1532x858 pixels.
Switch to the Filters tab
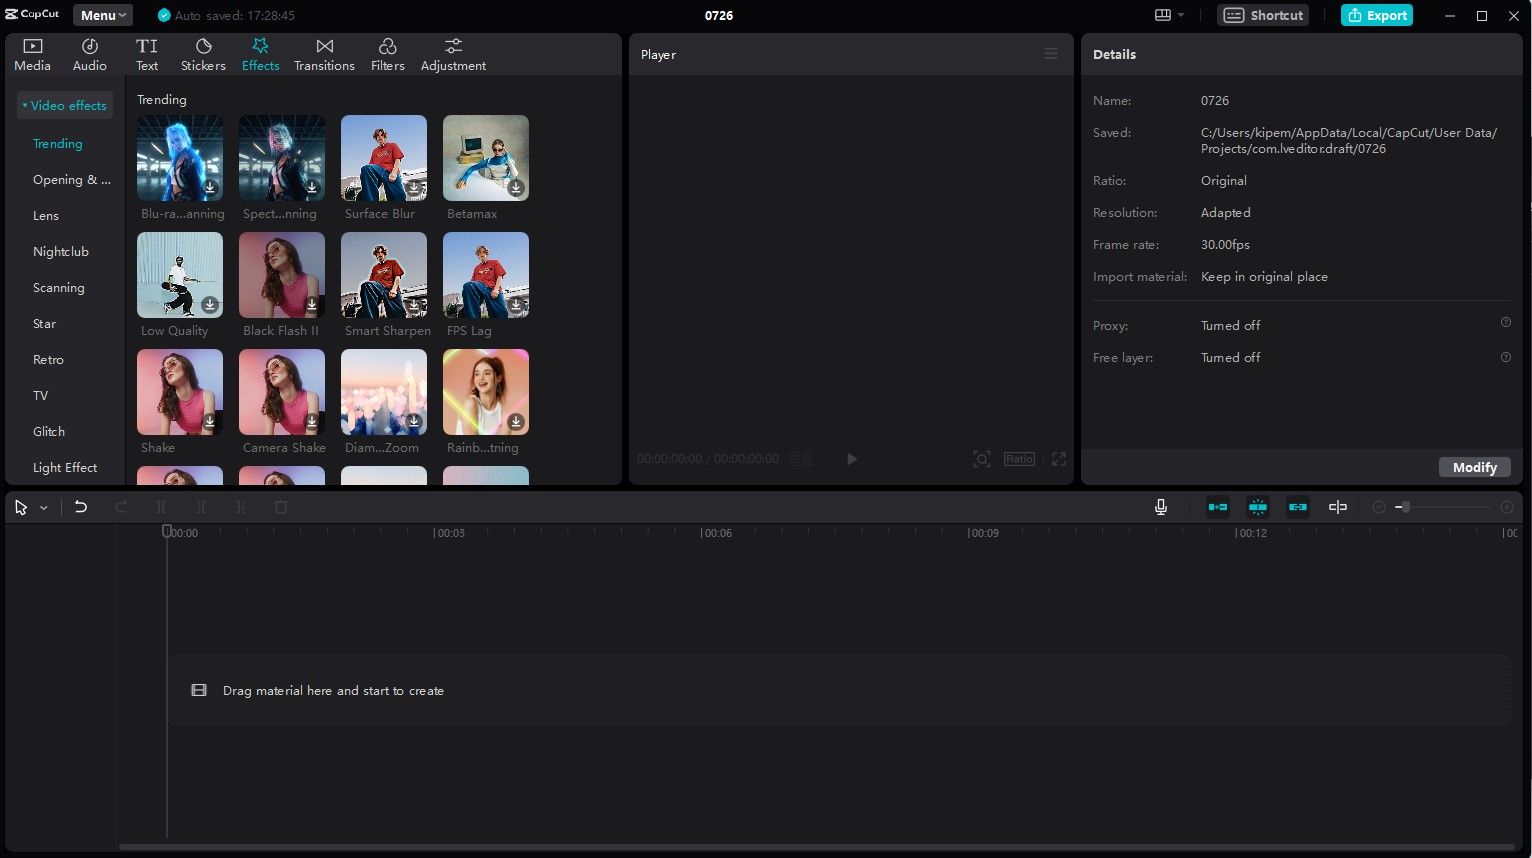388,53
